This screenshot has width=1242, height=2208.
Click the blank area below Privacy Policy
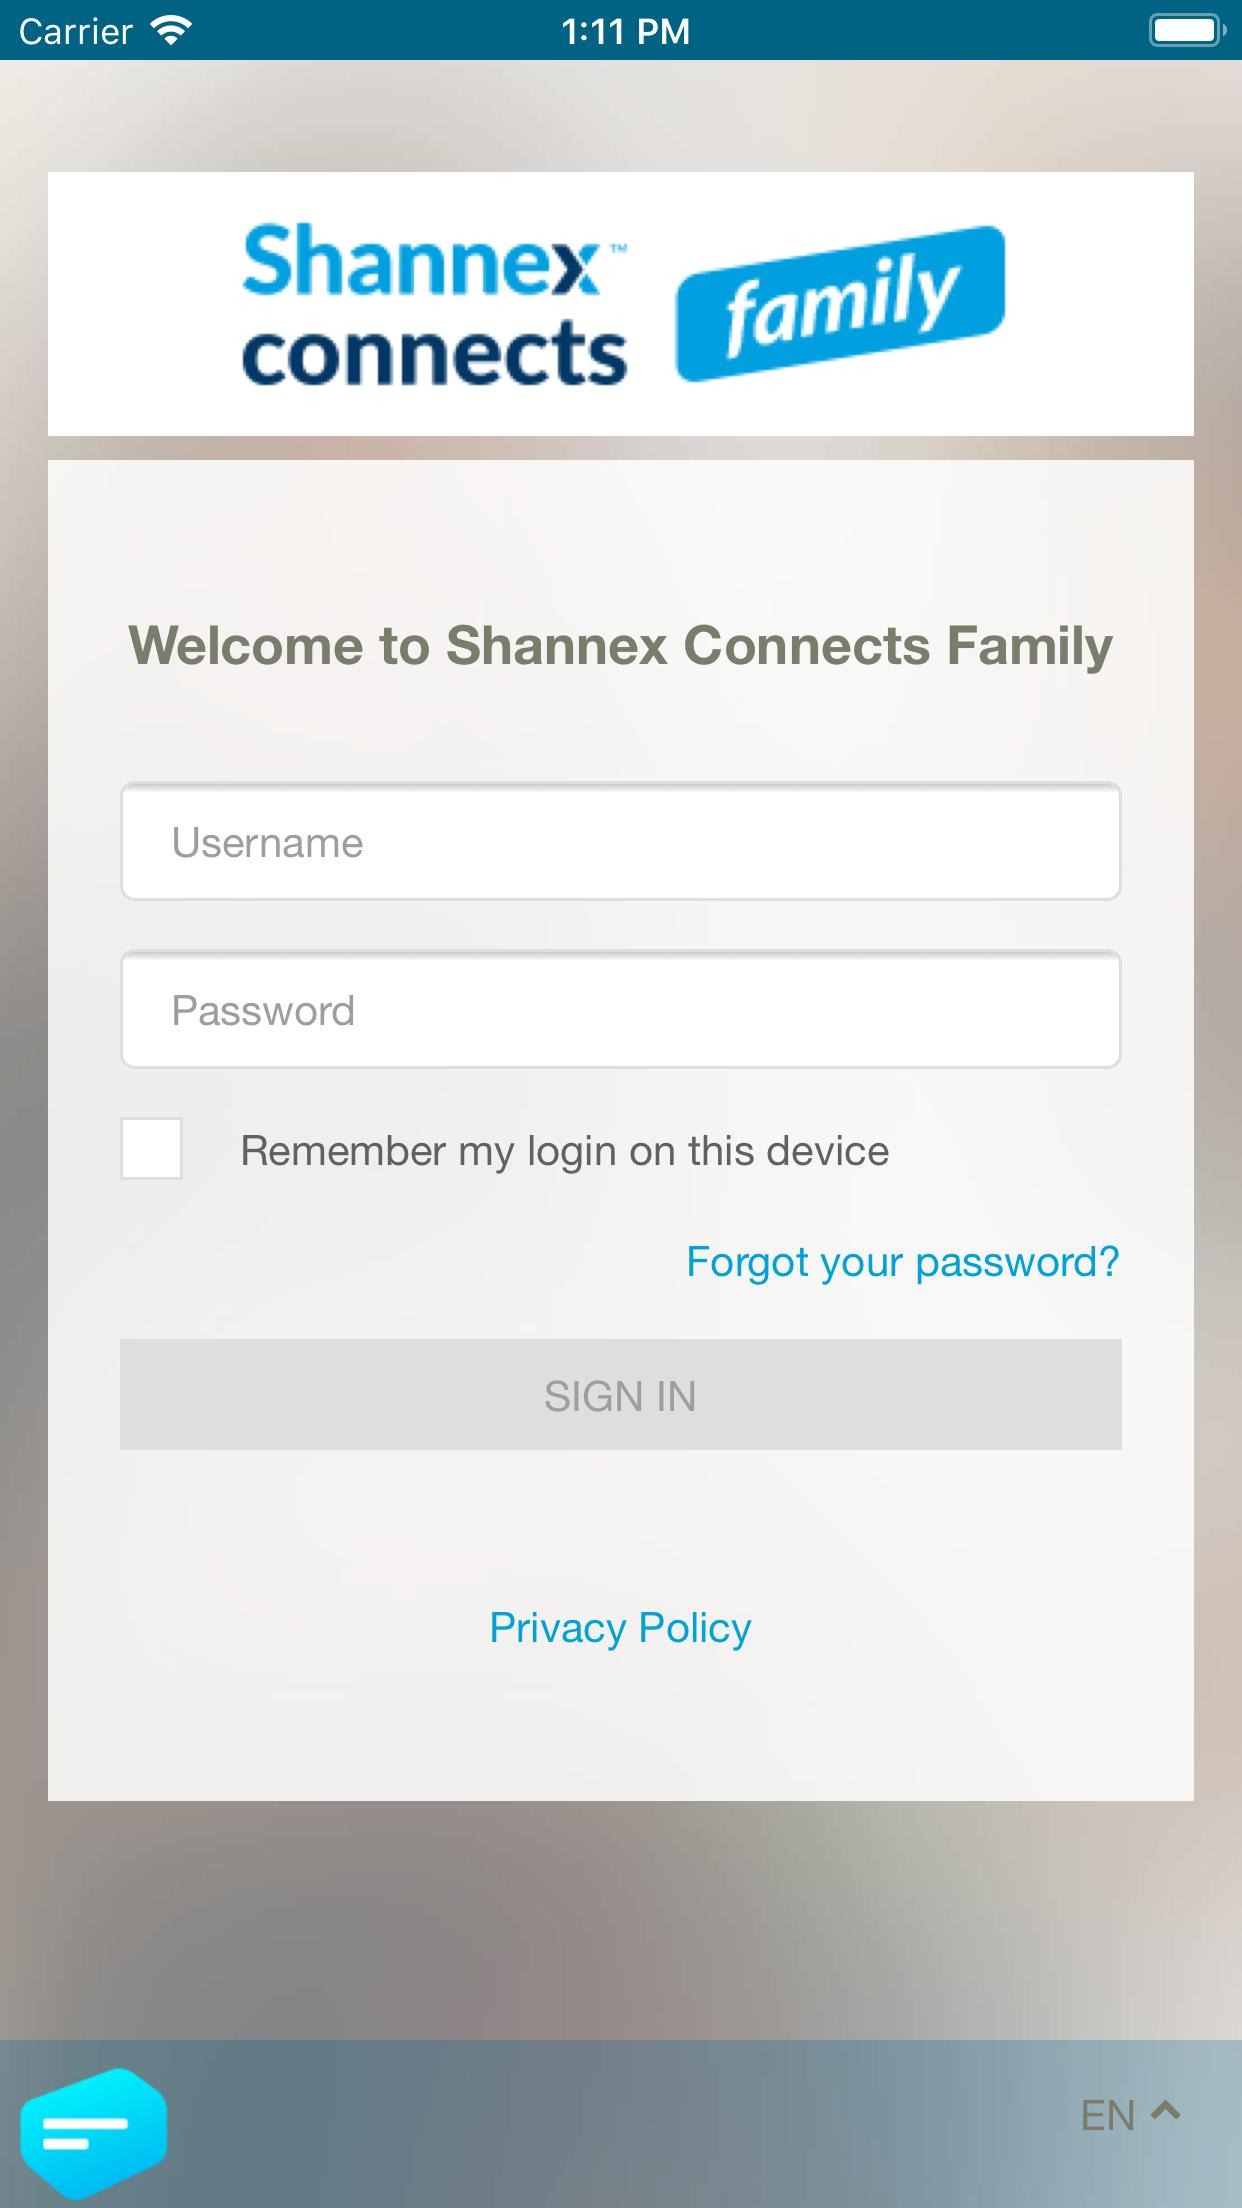tap(621, 1730)
